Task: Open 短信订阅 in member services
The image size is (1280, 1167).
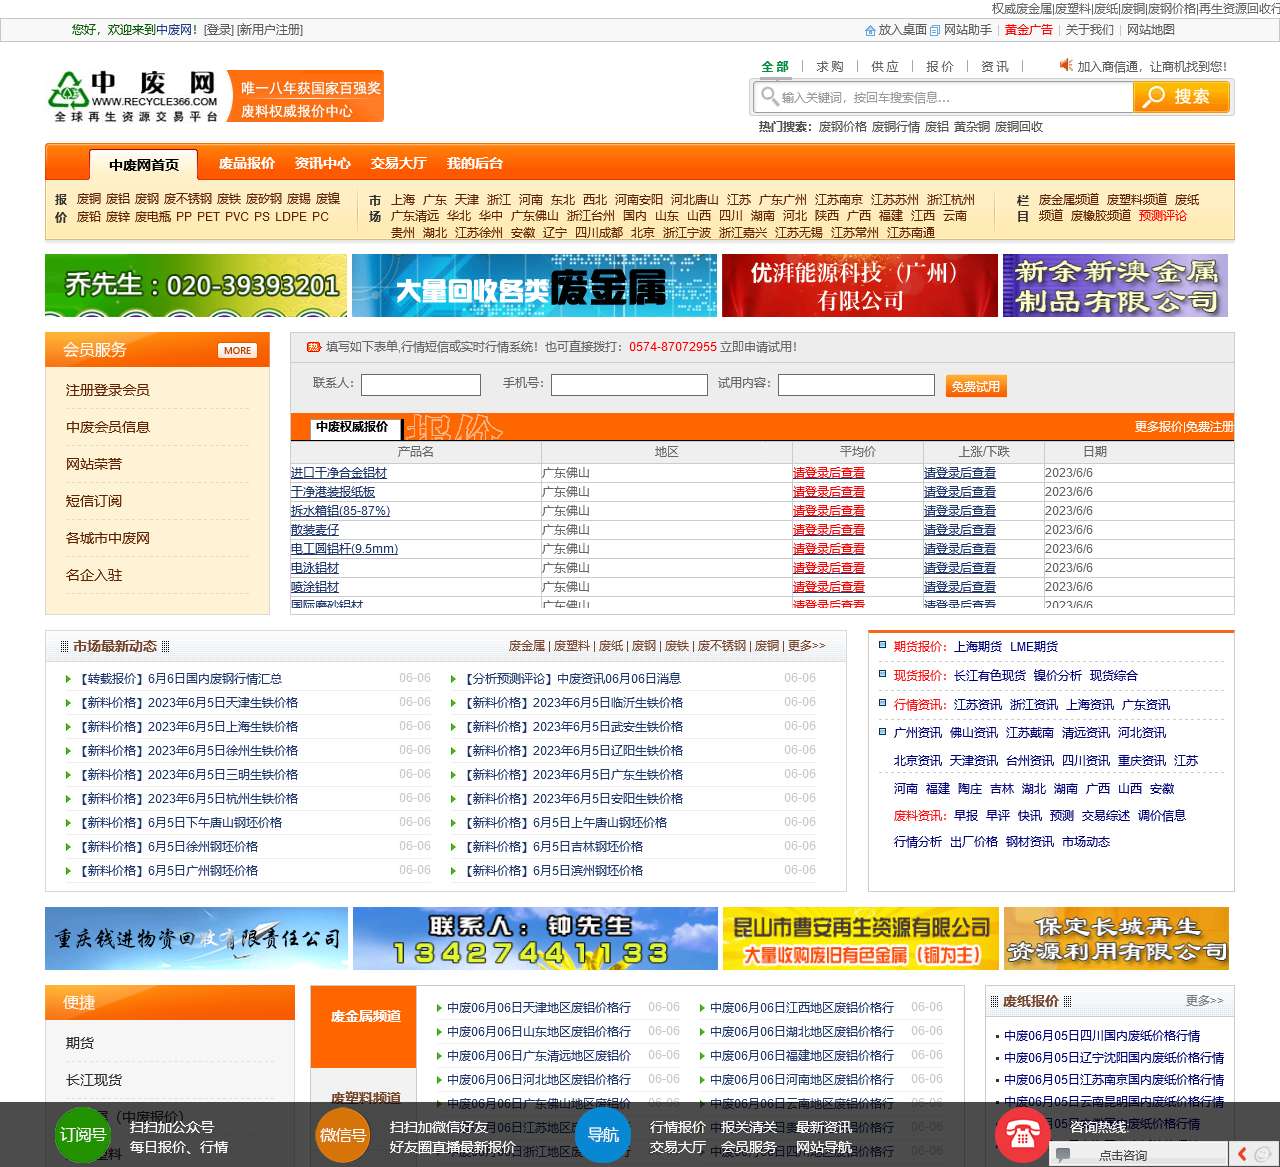Action: point(94,501)
